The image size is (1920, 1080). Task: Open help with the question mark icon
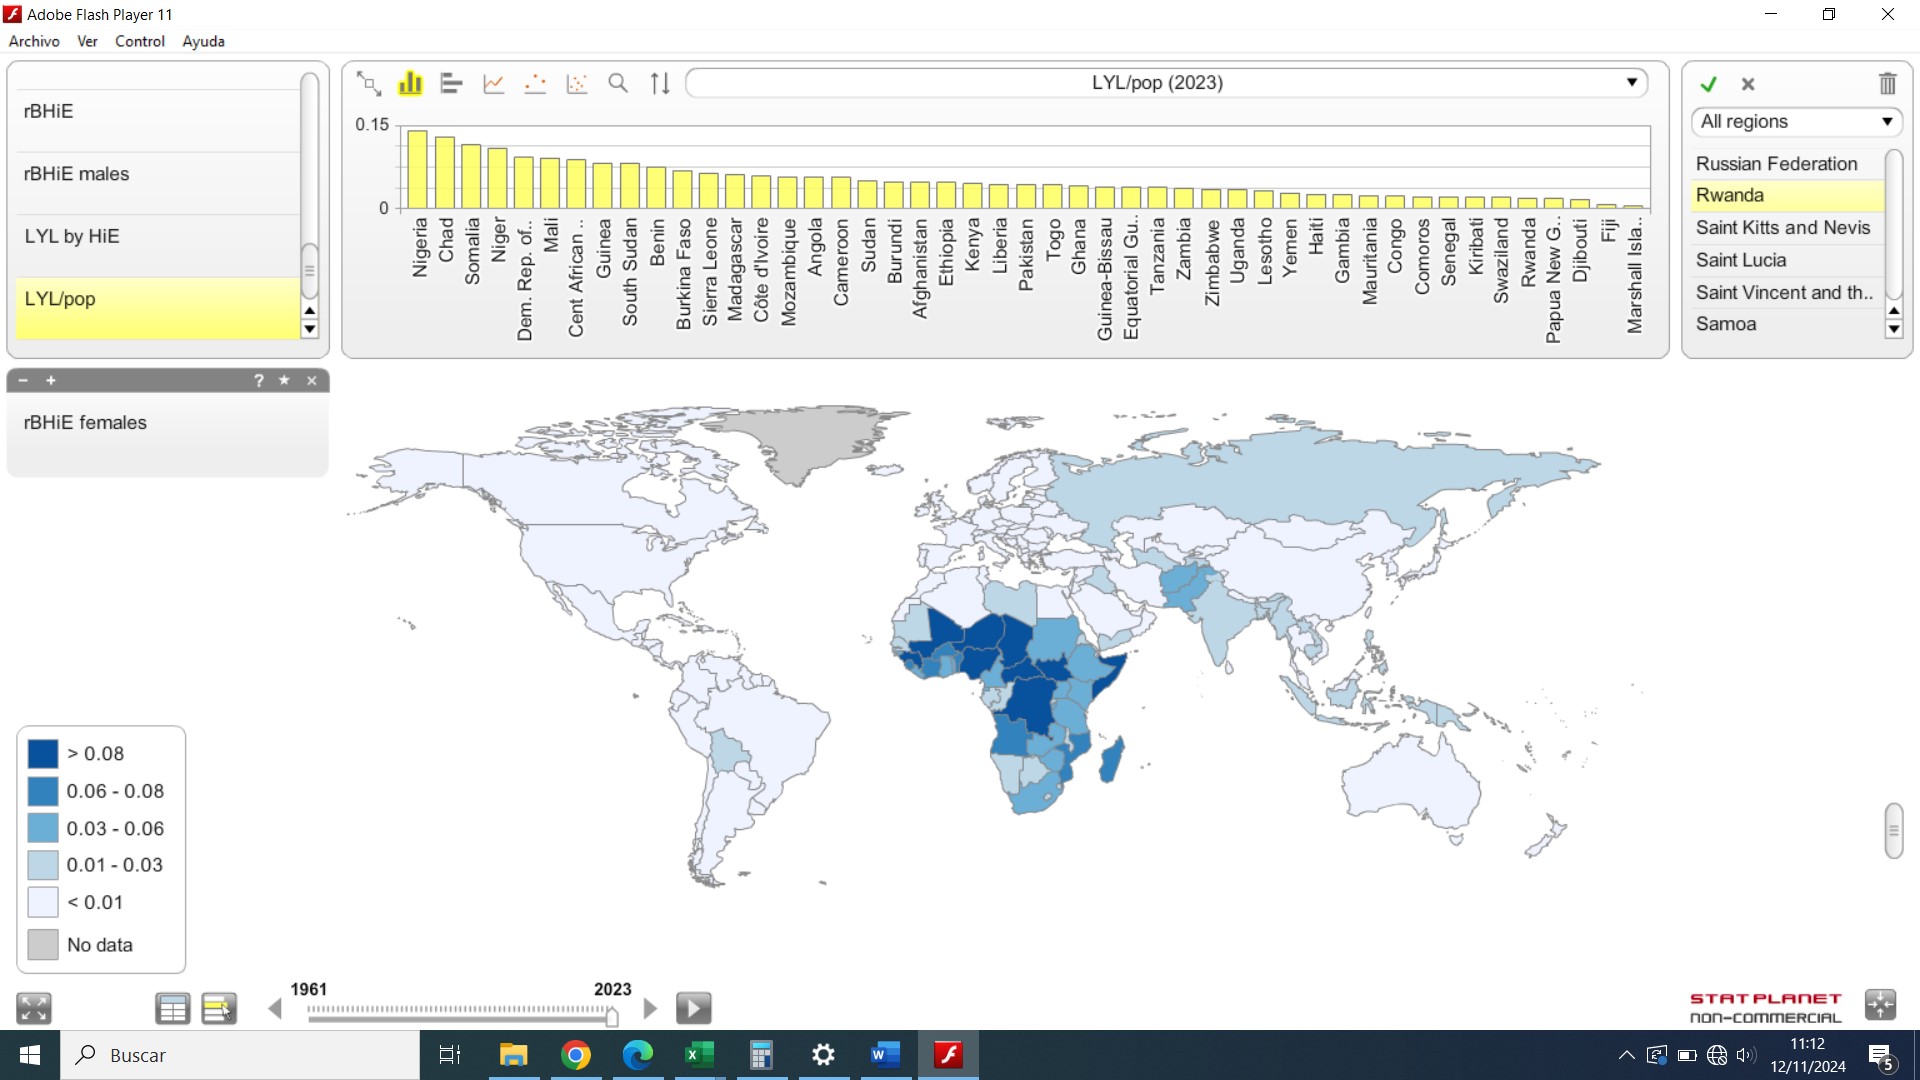[x=259, y=381]
